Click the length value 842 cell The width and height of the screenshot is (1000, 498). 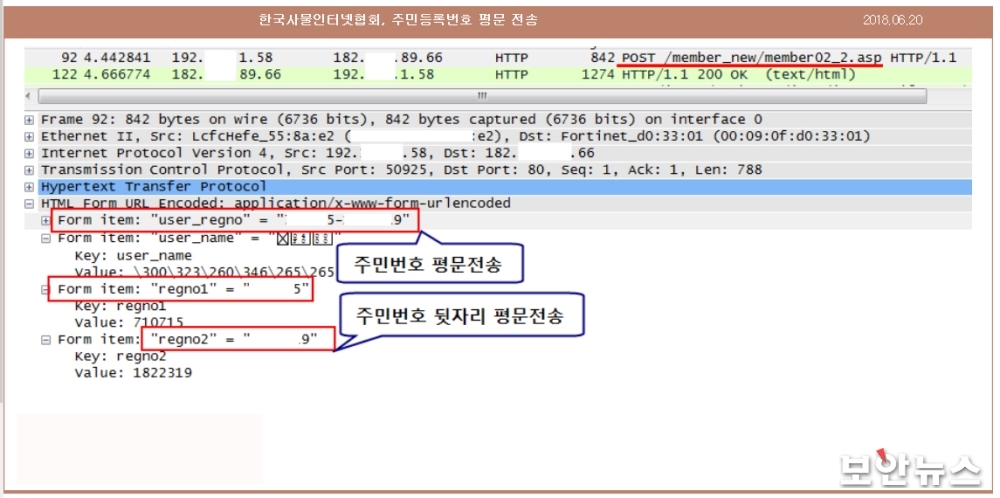tap(603, 58)
